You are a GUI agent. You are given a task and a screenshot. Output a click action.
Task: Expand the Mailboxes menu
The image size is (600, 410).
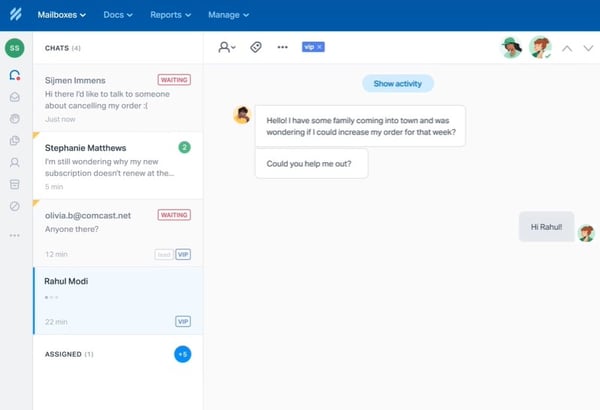61,15
